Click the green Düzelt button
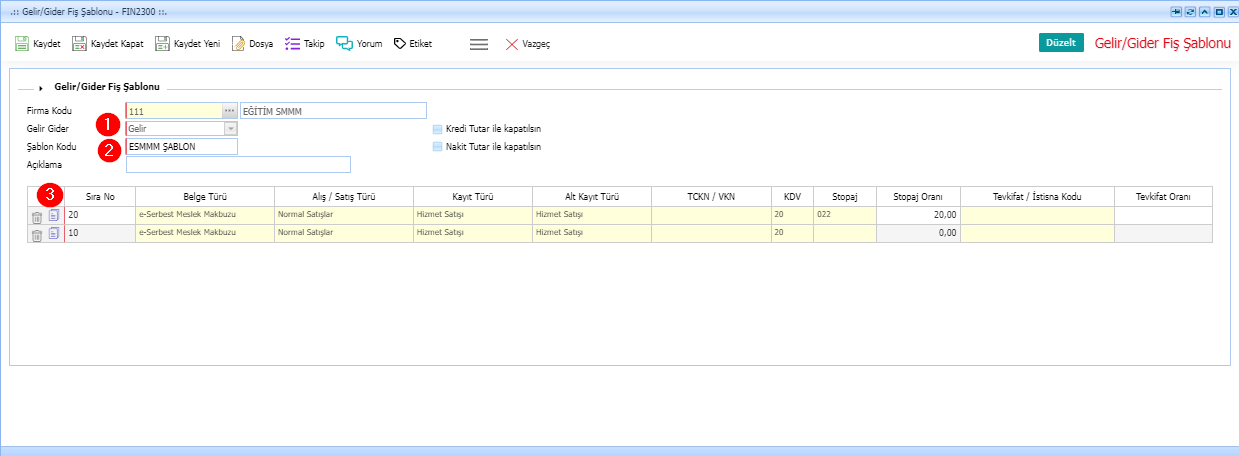Image resolution: width=1239 pixels, height=456 pixels. pos(1061,43)
